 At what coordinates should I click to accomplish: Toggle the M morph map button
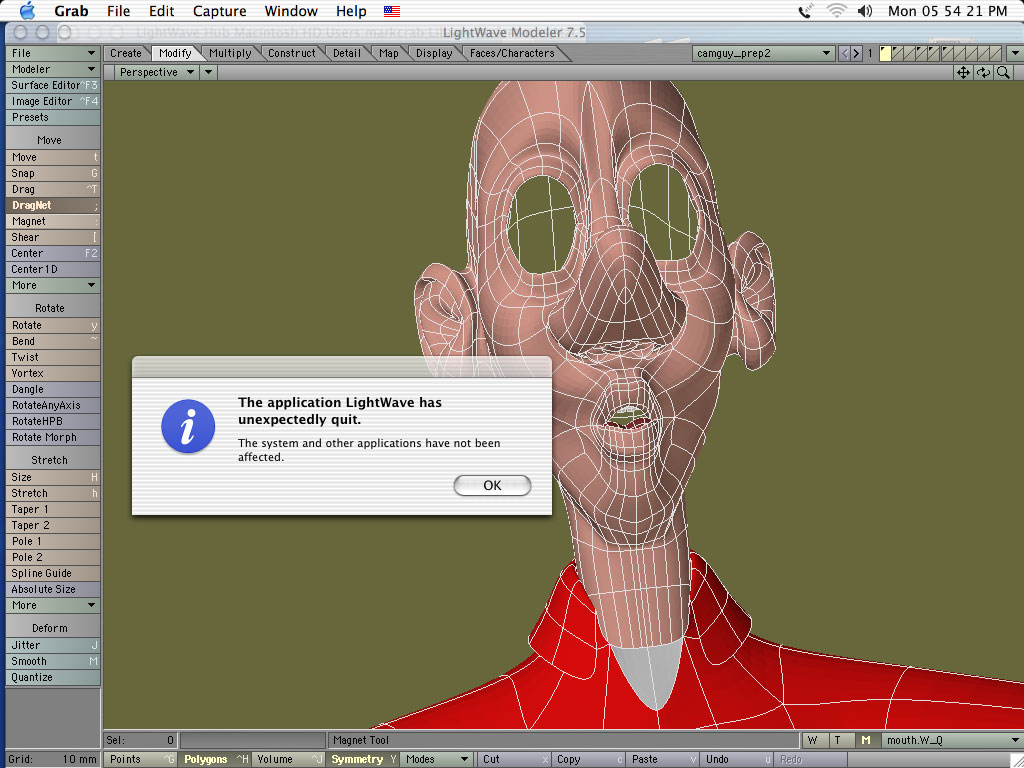tap(865, 740)
